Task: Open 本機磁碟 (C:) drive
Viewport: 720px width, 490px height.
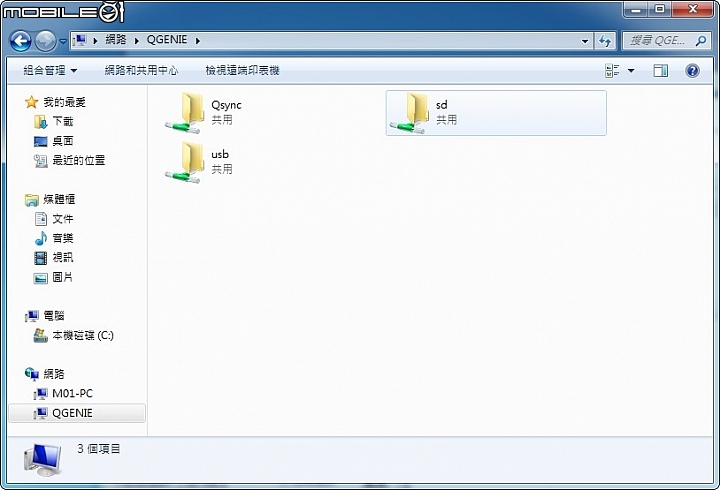Action: click(83, 335)
